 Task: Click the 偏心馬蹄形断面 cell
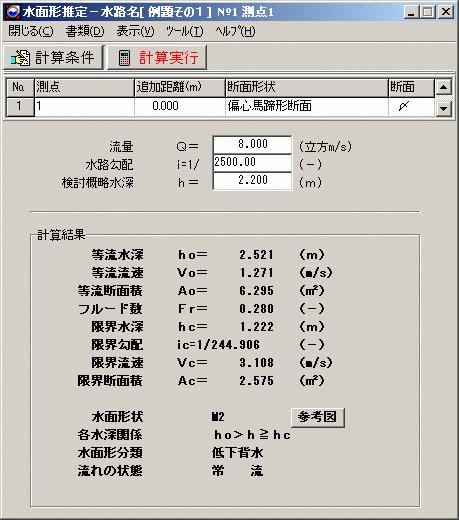(307, 107)
